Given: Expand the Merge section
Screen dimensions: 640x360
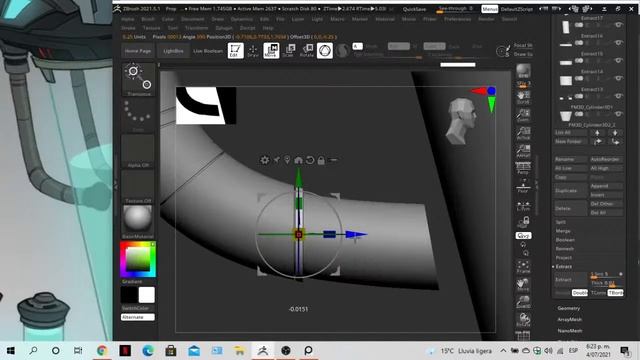Looking at the screenshot, I should pyautogui.click(x=563, y=231).
